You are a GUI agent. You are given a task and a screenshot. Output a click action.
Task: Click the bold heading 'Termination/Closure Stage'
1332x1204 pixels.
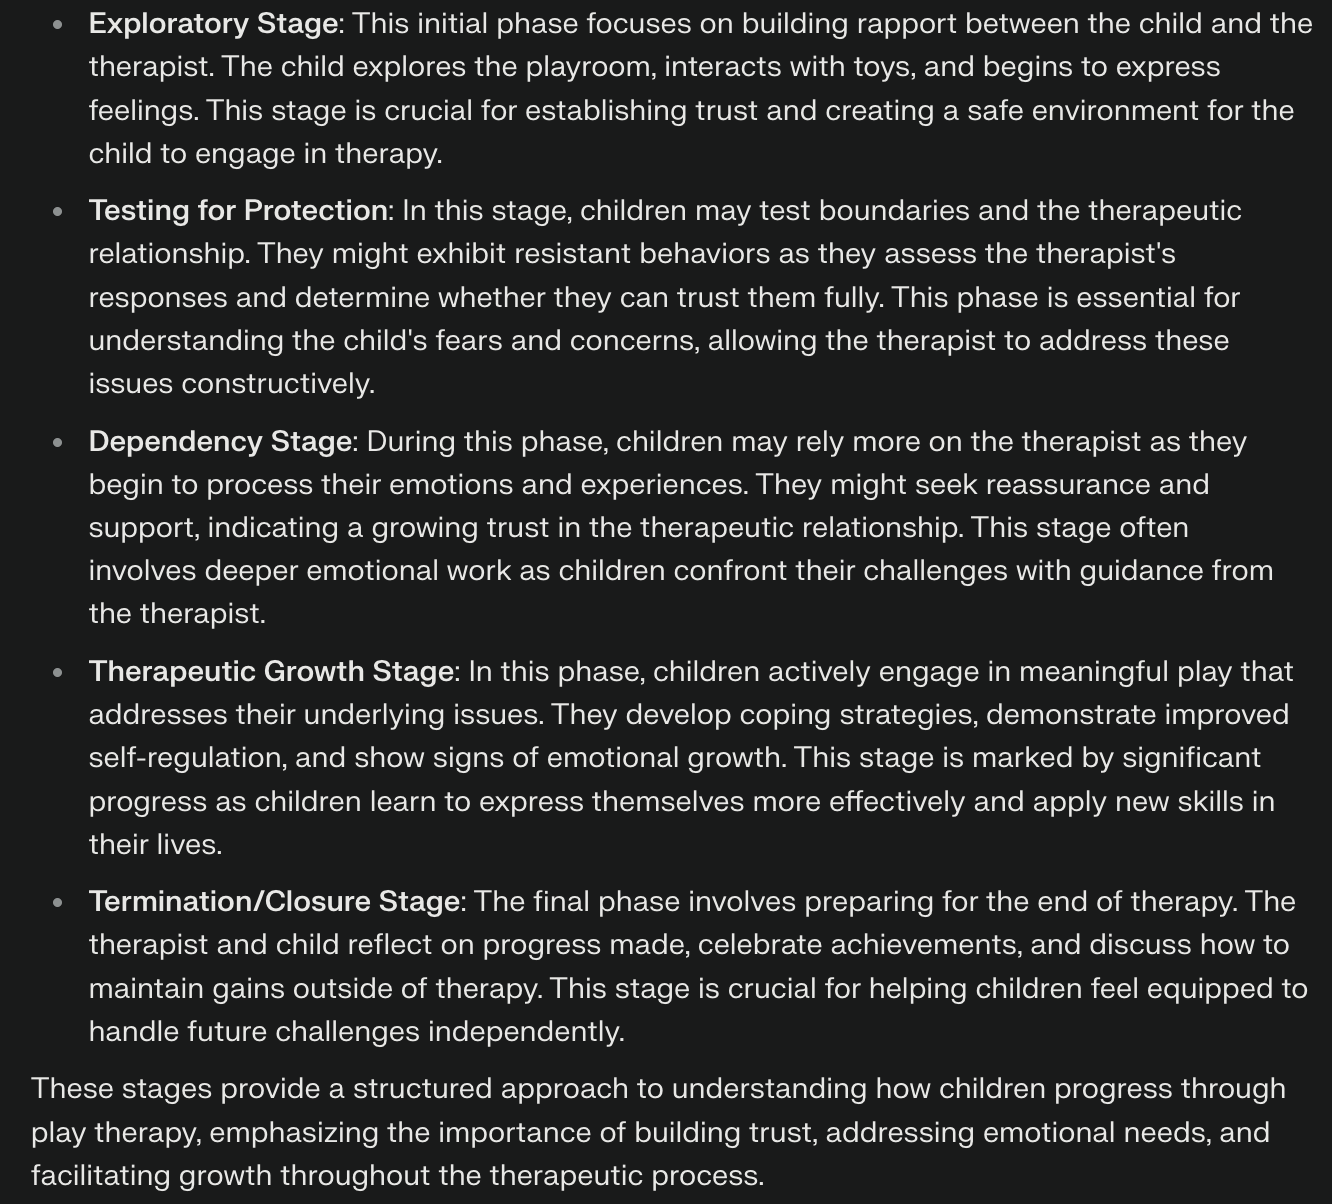(274, 901)
